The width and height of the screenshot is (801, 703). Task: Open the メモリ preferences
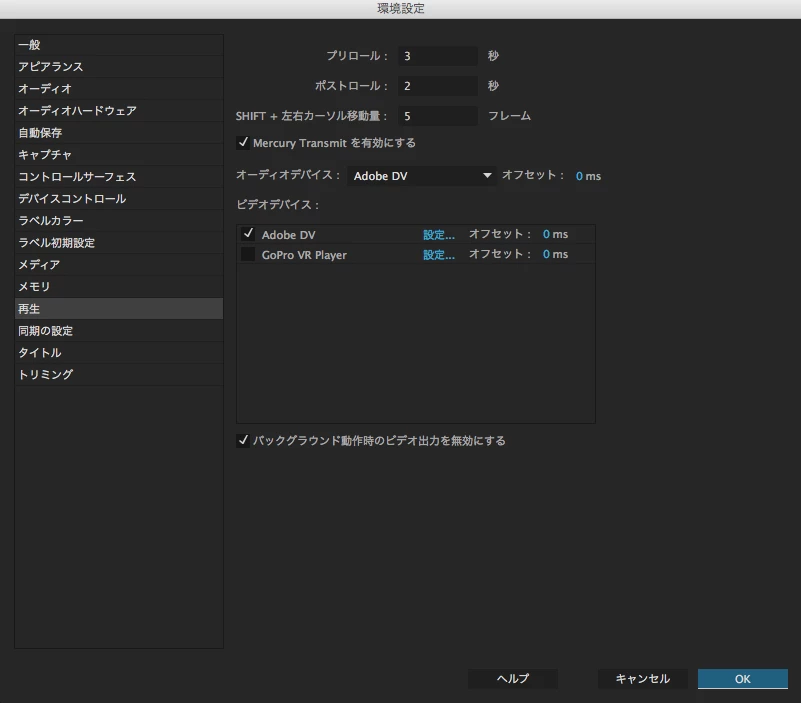click(x=119, y=287)
